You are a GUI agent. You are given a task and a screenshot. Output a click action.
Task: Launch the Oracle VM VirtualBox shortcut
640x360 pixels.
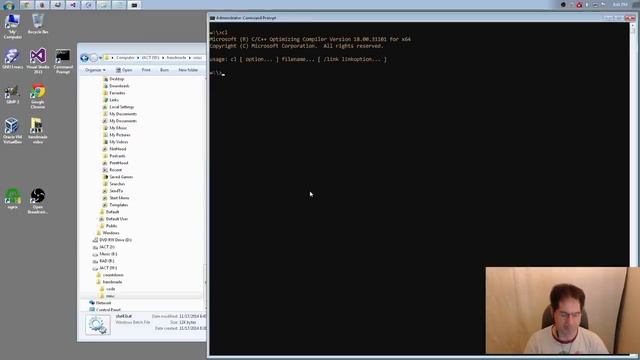12,131
